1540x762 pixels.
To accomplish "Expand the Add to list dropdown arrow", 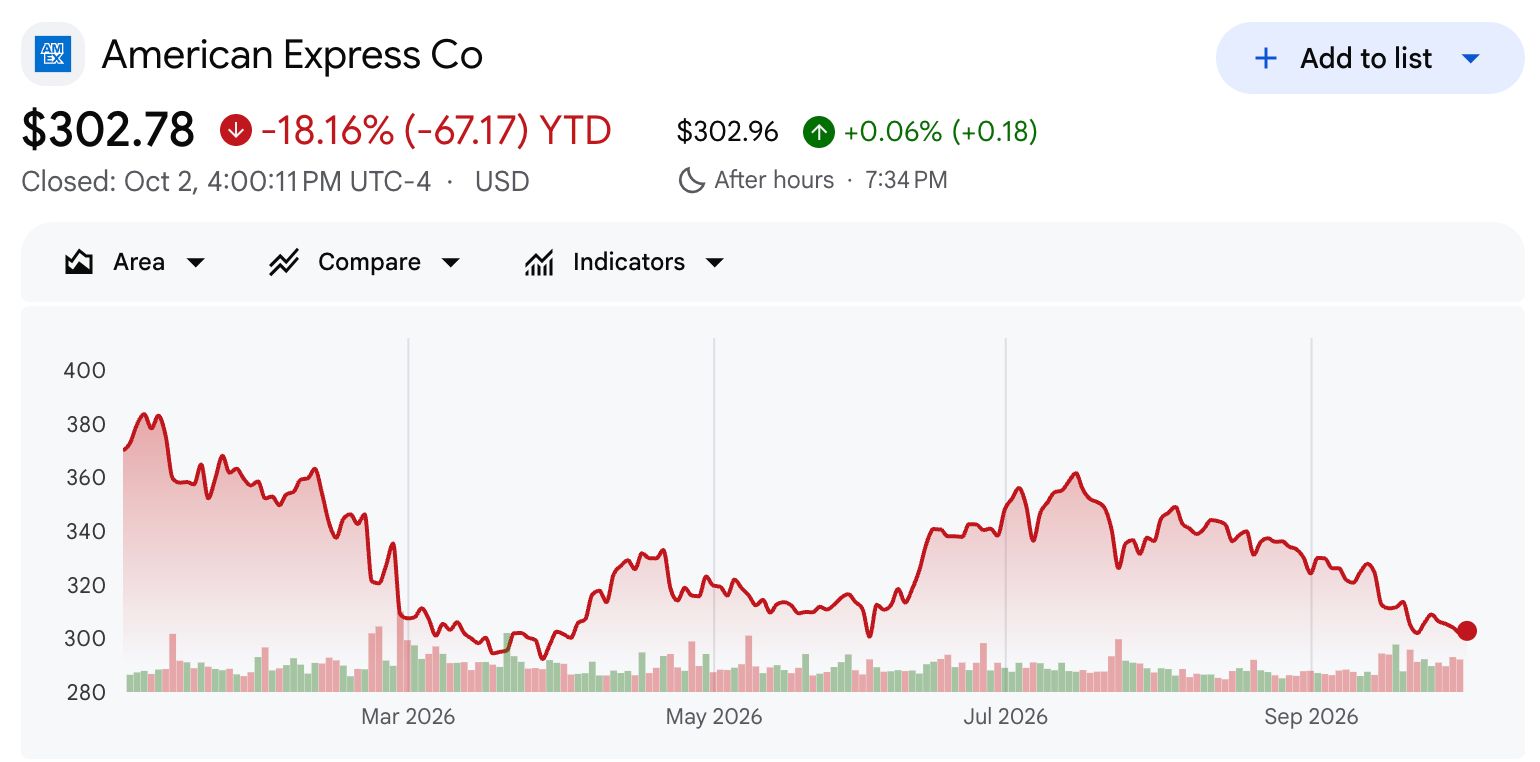I will [x=1470, y=58].
